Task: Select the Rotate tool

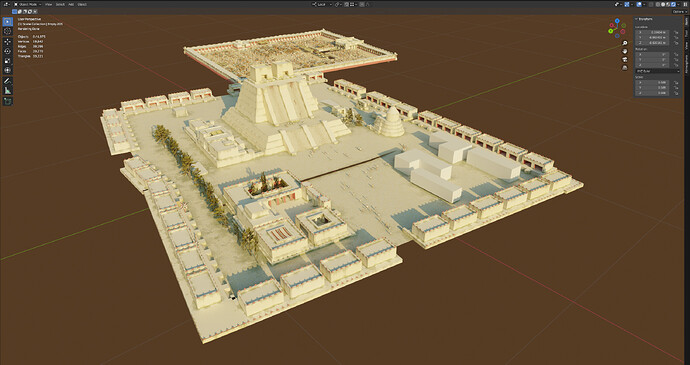Action: pyautogui.click(x=7, y=51)
